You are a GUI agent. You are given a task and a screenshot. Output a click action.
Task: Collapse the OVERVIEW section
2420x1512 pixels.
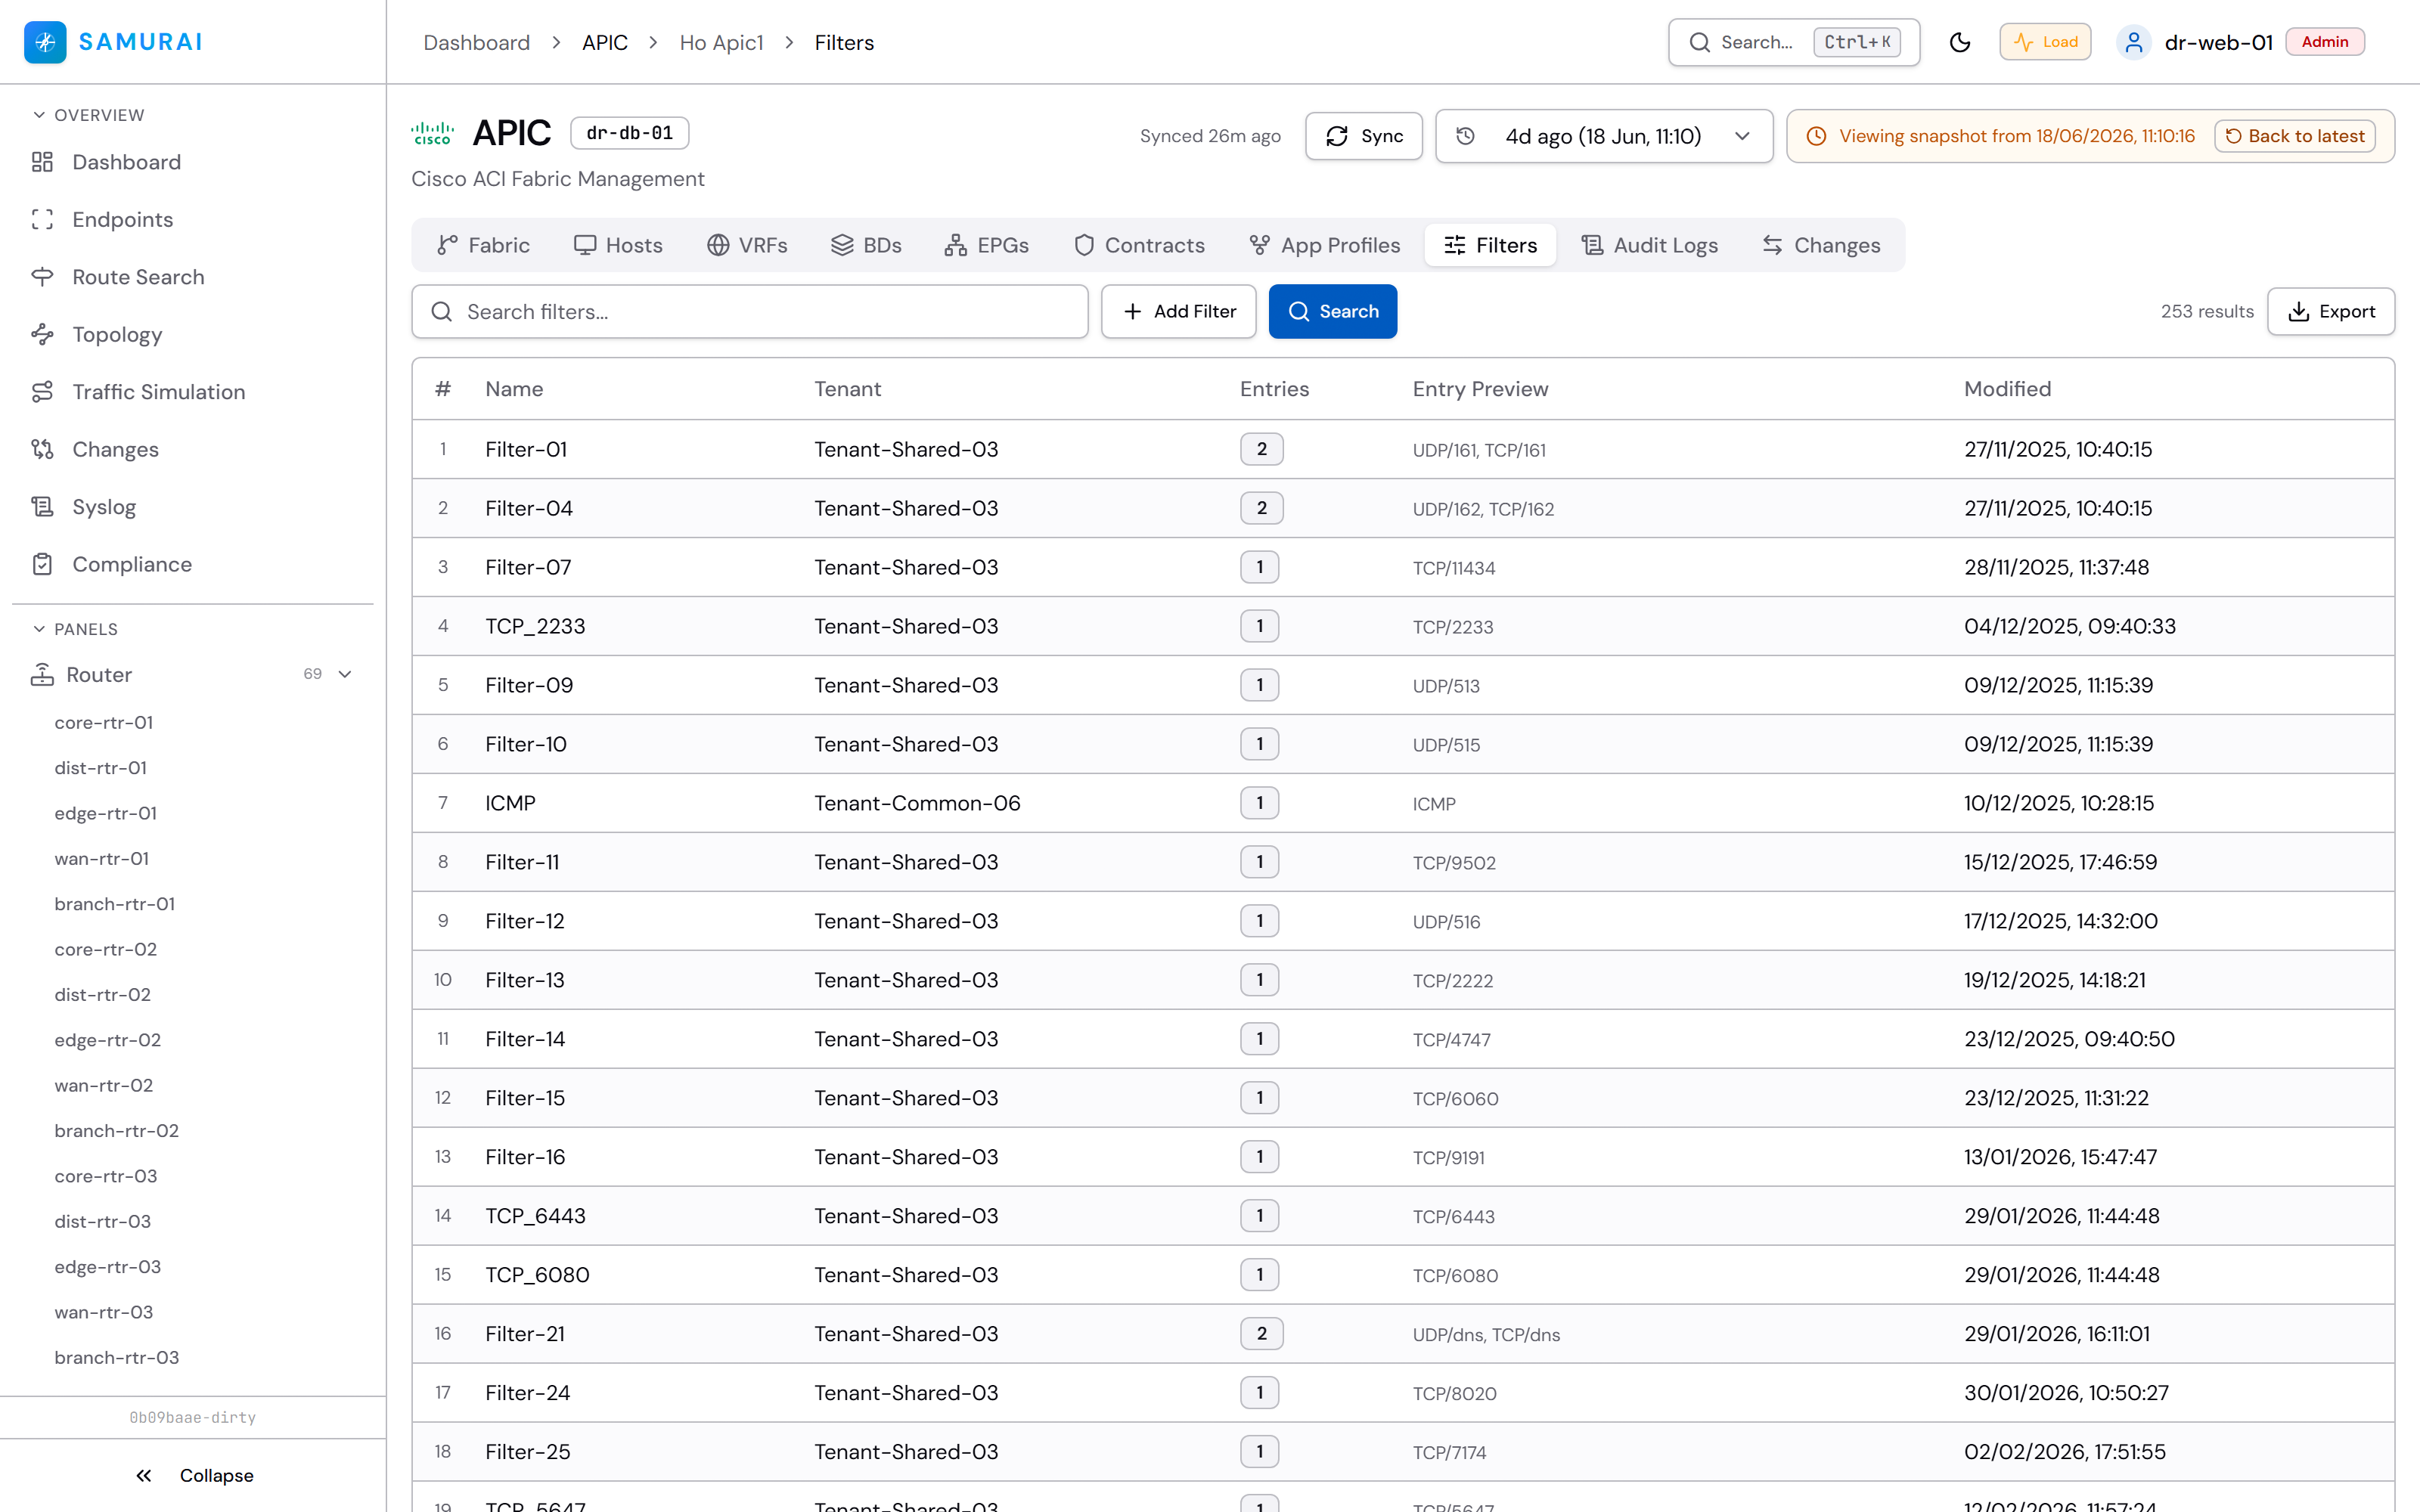pos(39,115)
